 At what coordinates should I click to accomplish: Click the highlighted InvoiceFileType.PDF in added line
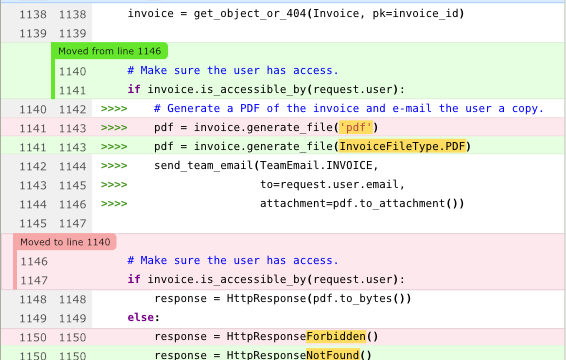(402, 146)
